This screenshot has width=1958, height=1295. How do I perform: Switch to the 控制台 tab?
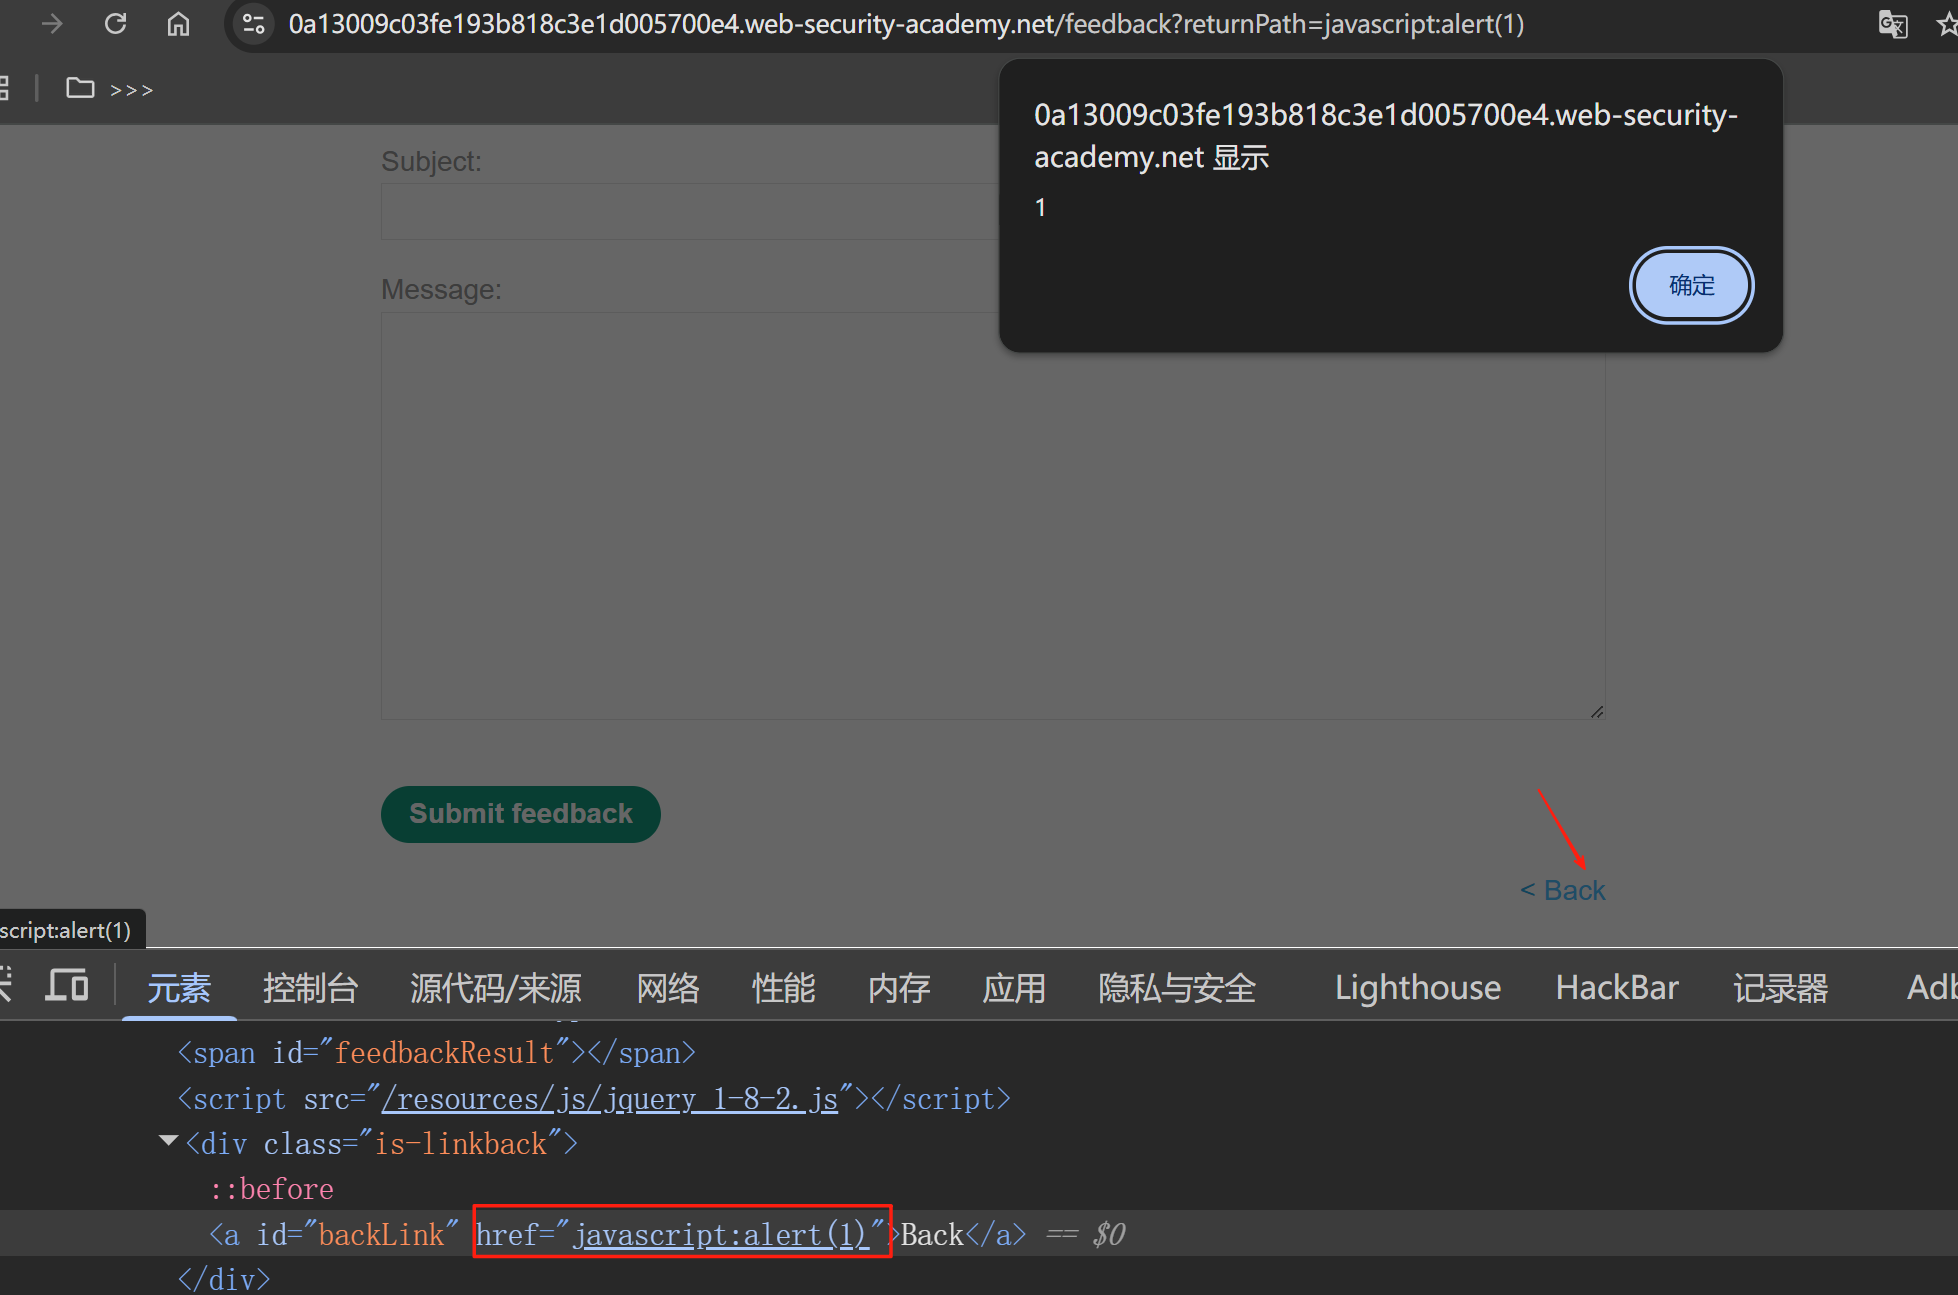tap(310, 988)
